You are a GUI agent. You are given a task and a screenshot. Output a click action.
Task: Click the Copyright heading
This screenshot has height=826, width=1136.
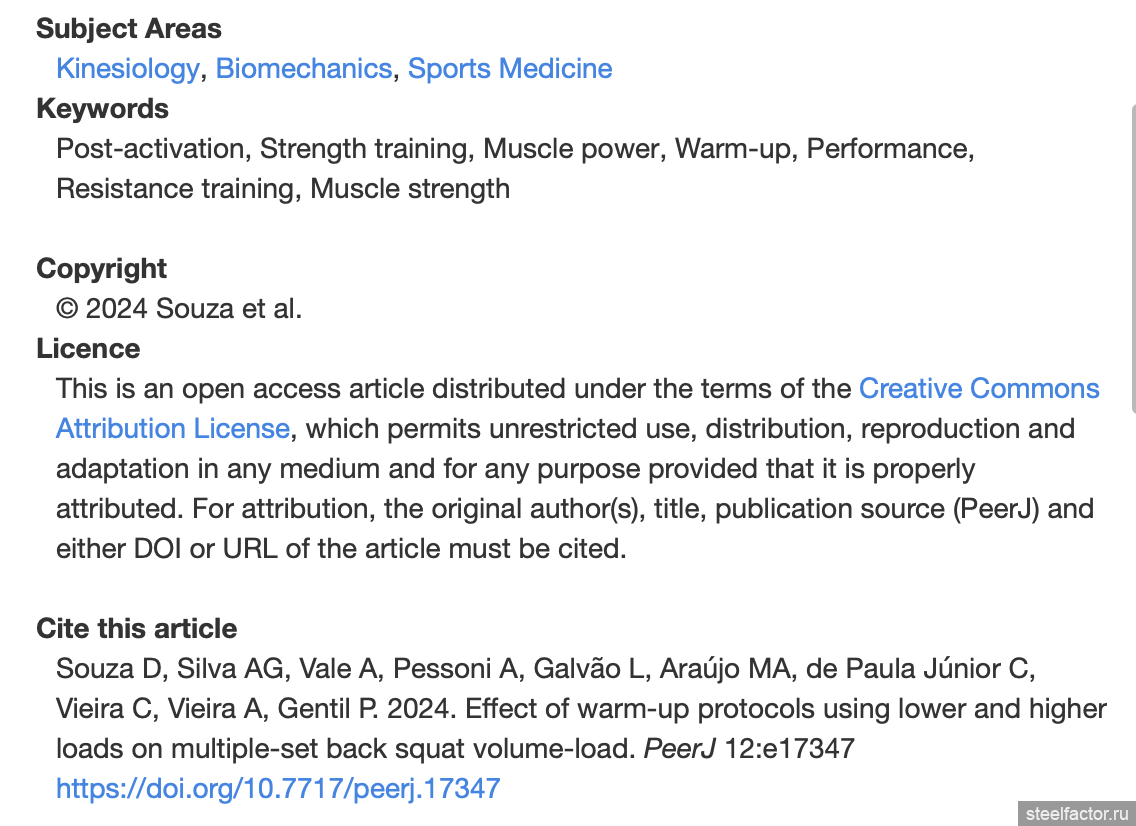click(x=101, y=269)
